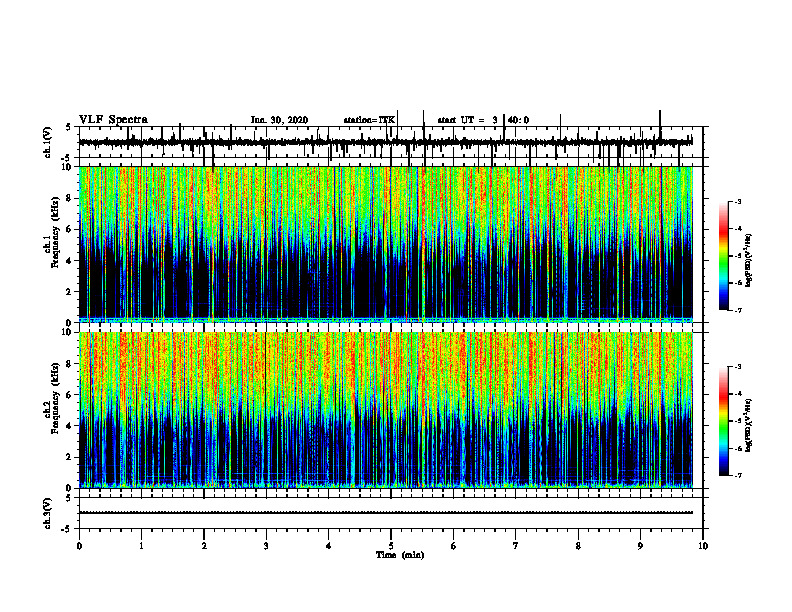Click the ch.2 colorbar log(PSD) label
Image resolution: width=792 pixels, height=612 pixels.
(749, 425)
